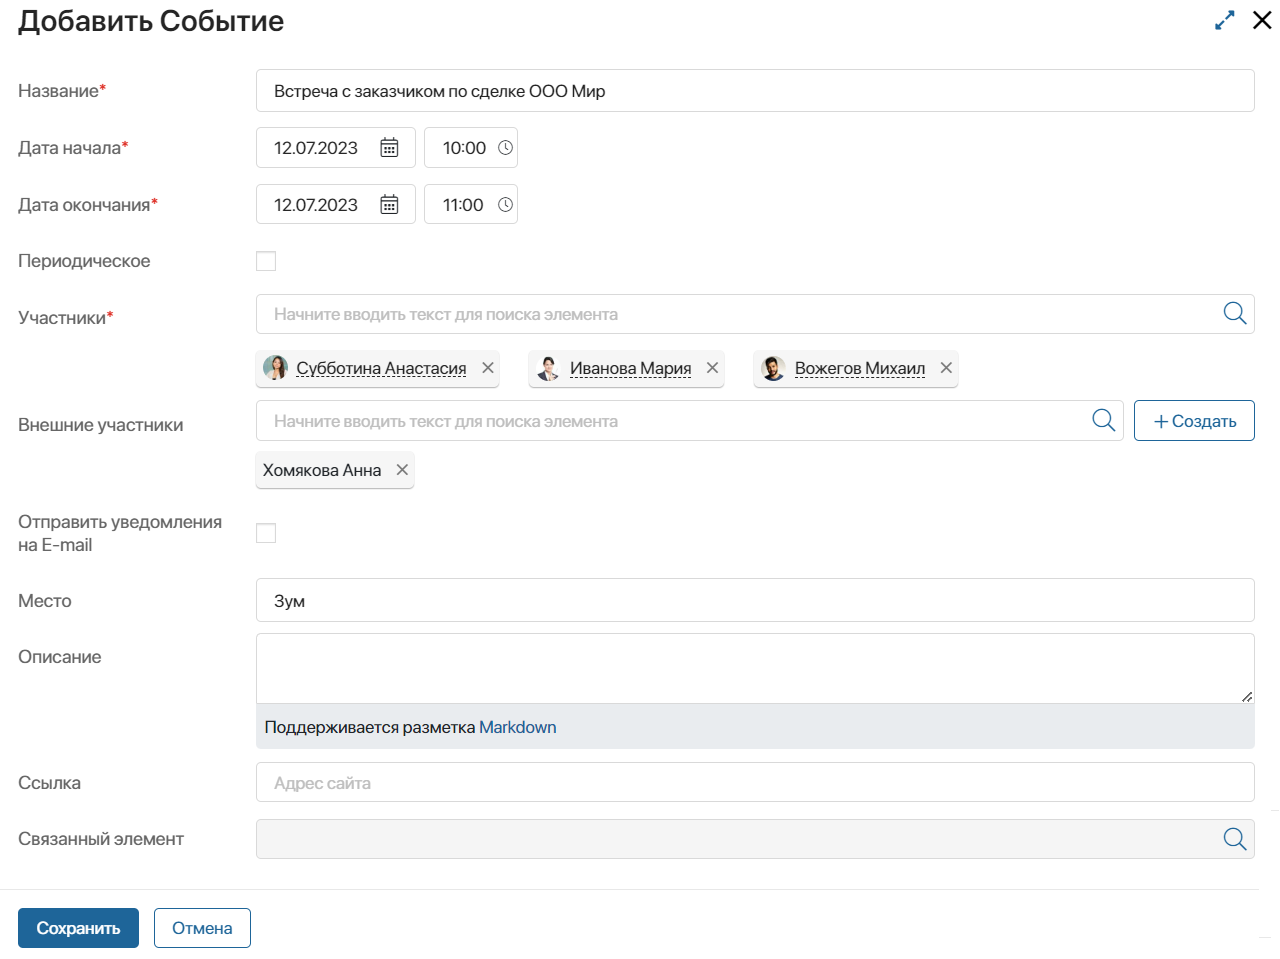Remove Вожегов Михаил from participants

[946, 368]
